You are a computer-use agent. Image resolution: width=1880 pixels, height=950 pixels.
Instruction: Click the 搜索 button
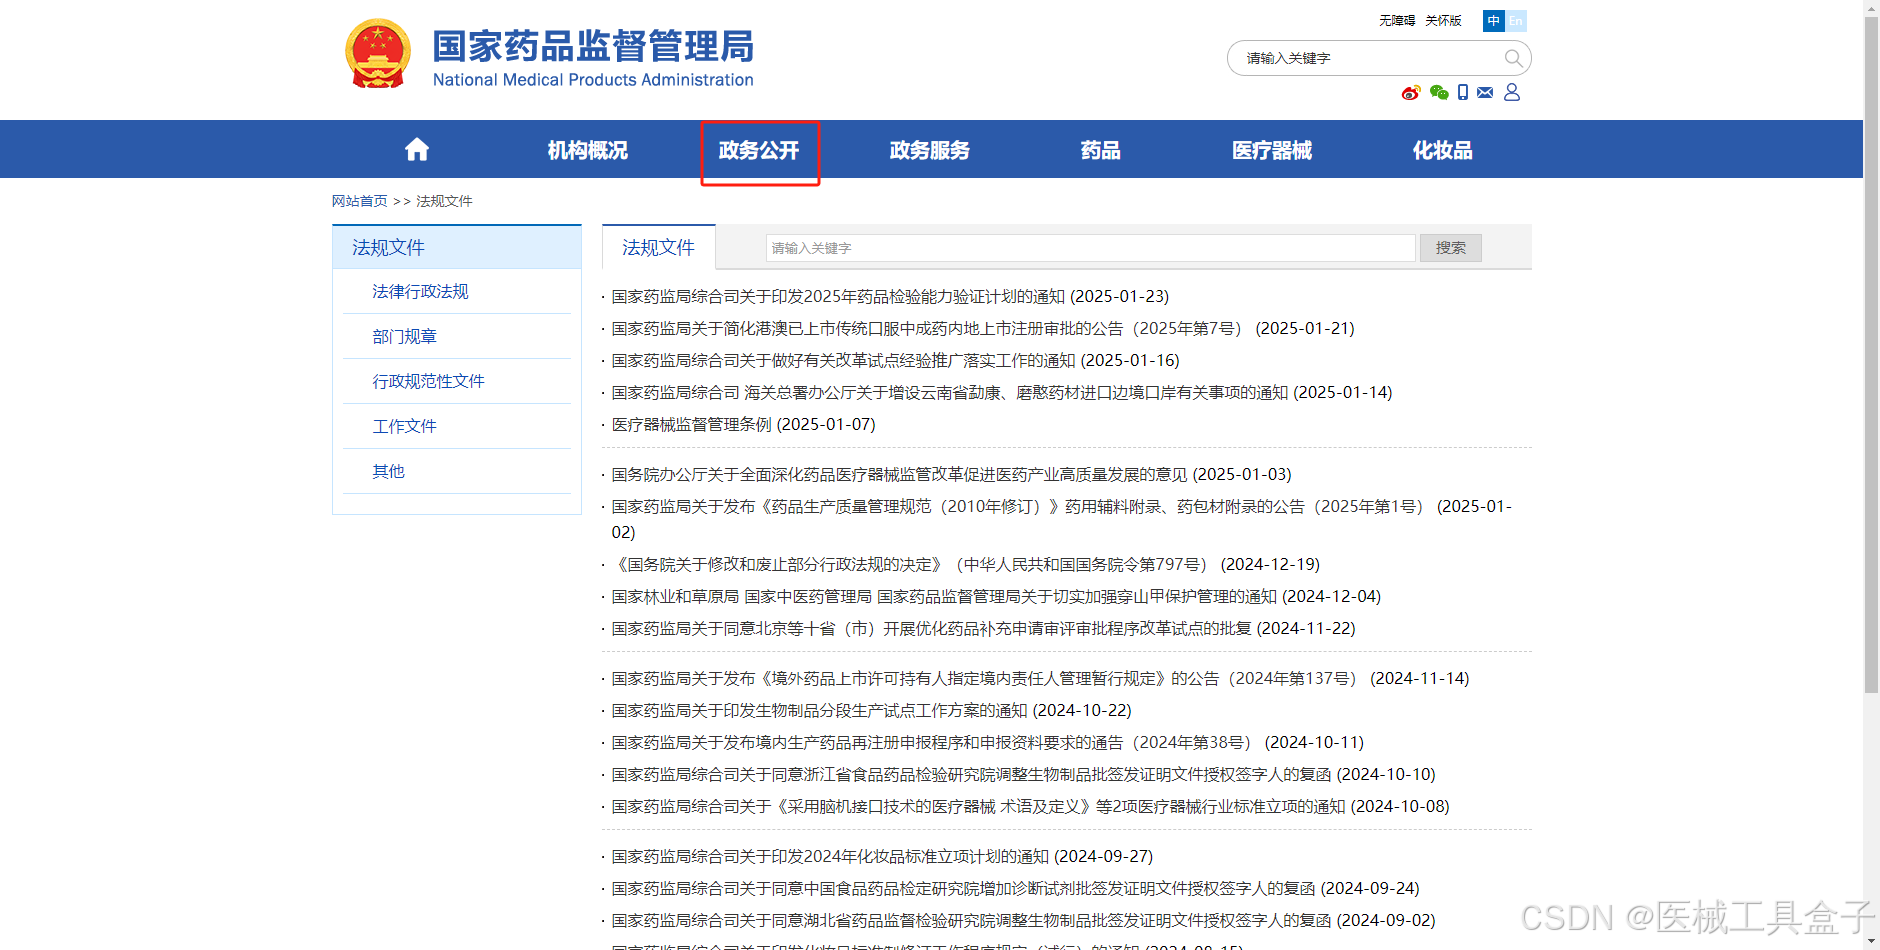1451,248
